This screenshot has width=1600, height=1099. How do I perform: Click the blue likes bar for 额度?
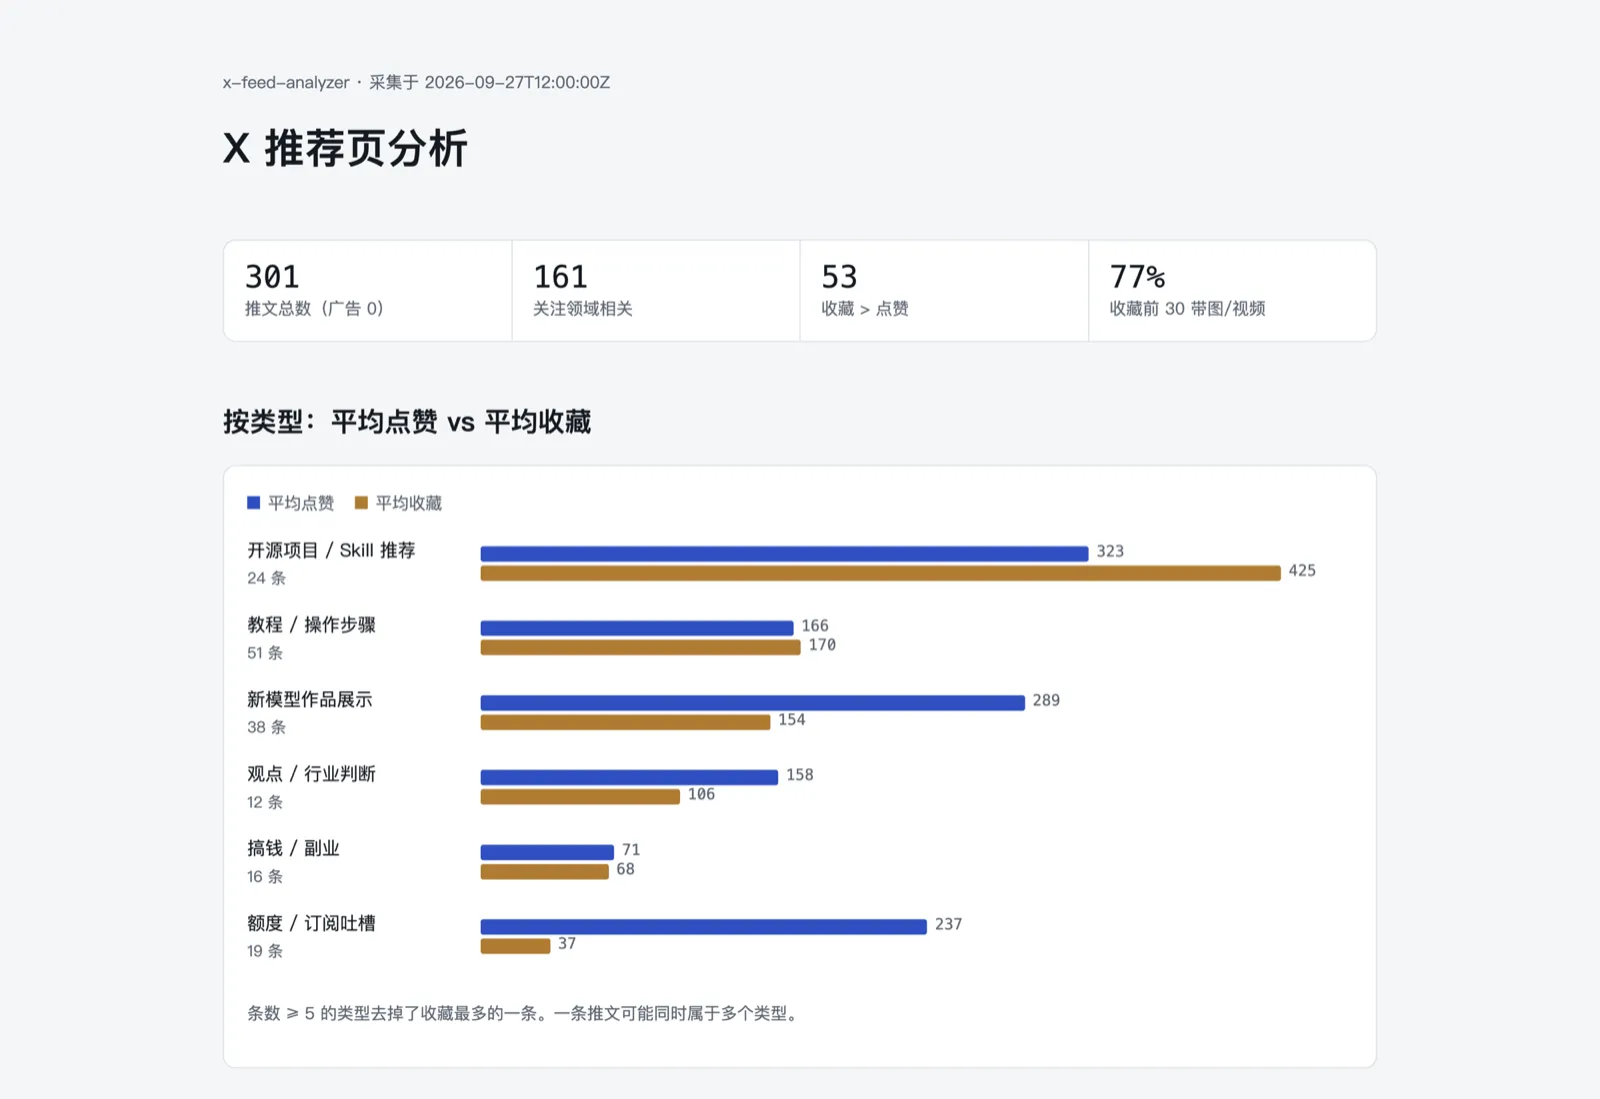pyautogui.click(x=703, y=927)
